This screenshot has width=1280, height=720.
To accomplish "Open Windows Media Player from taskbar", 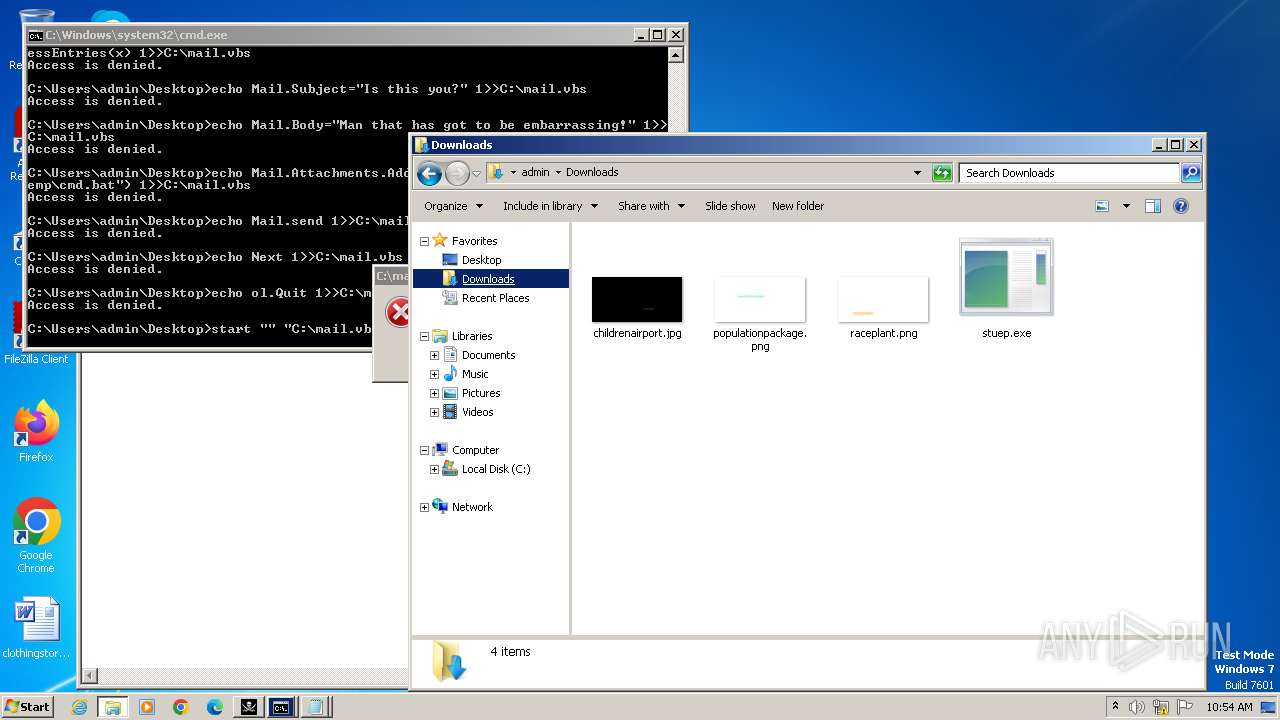I will [147, 707].
